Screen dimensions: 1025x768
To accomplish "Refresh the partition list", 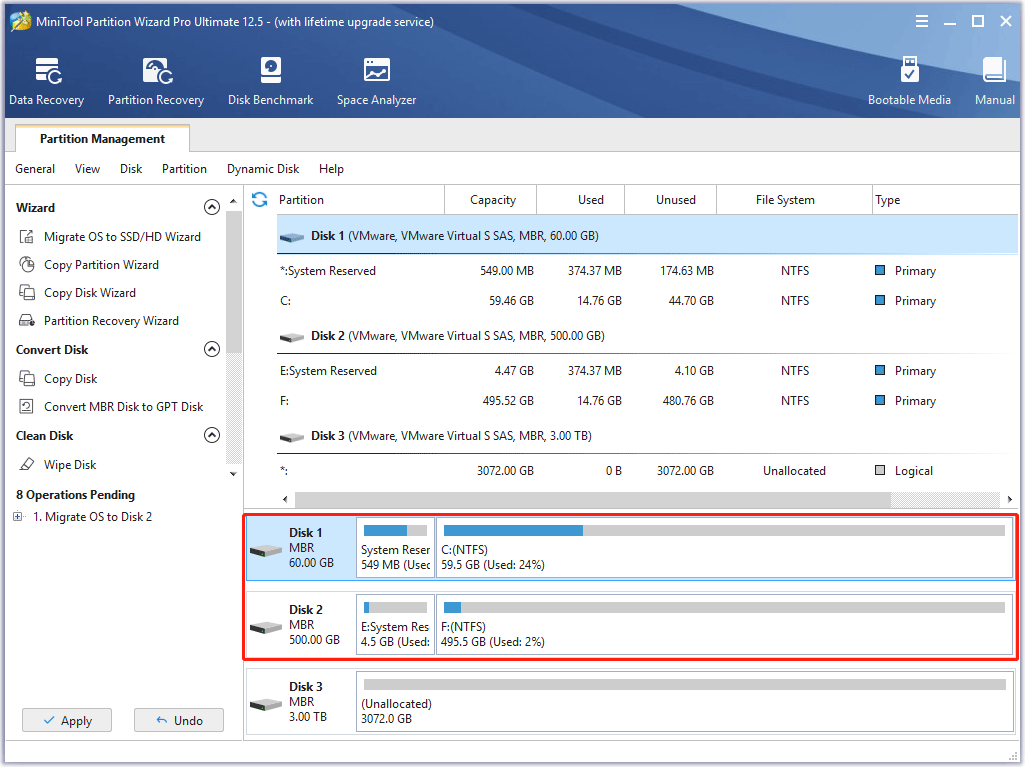I will click(258, 199).
